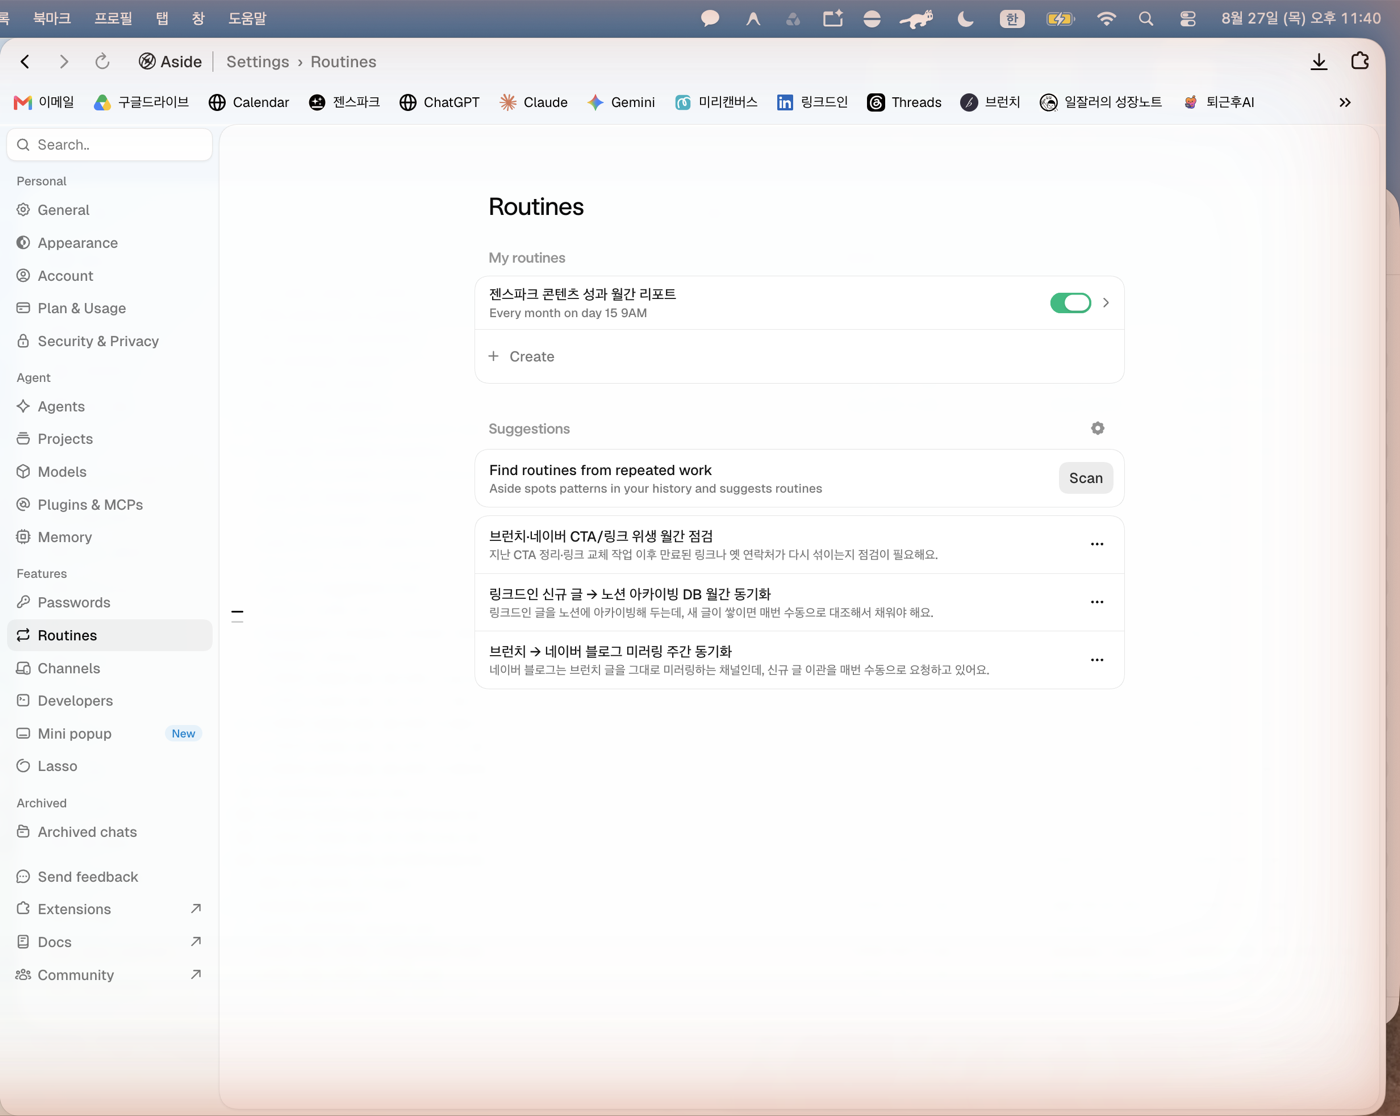
Task: Click Settings in the breadcrumb
Action: [258, 62]
